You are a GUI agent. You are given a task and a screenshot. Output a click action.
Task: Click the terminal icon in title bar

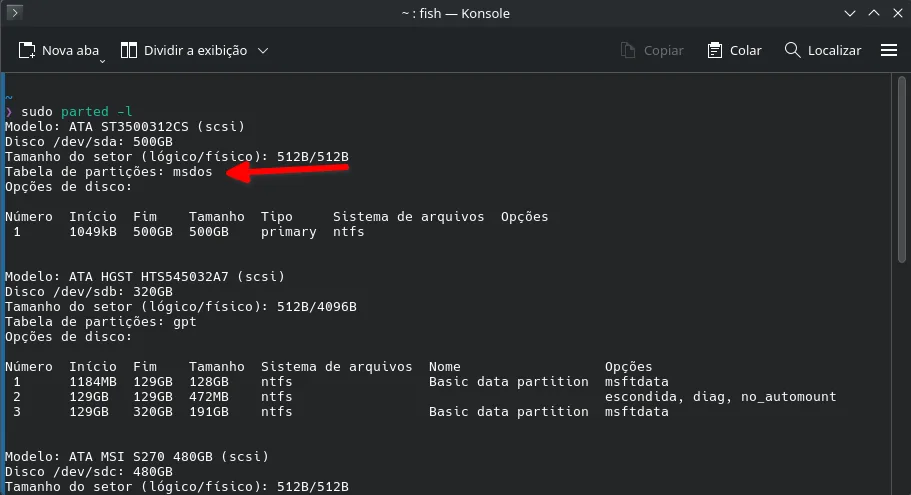pyautogui.click(x=15, y=12)
